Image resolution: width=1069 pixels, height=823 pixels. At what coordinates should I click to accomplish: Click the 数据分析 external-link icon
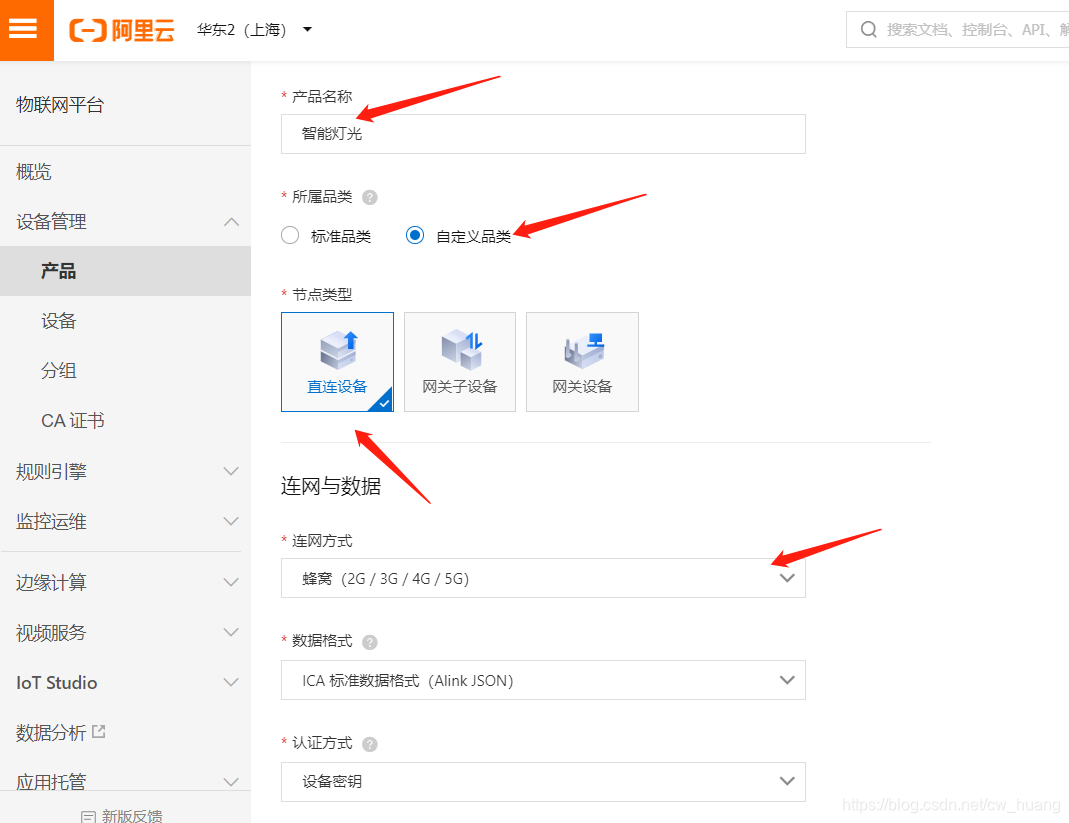99,732
